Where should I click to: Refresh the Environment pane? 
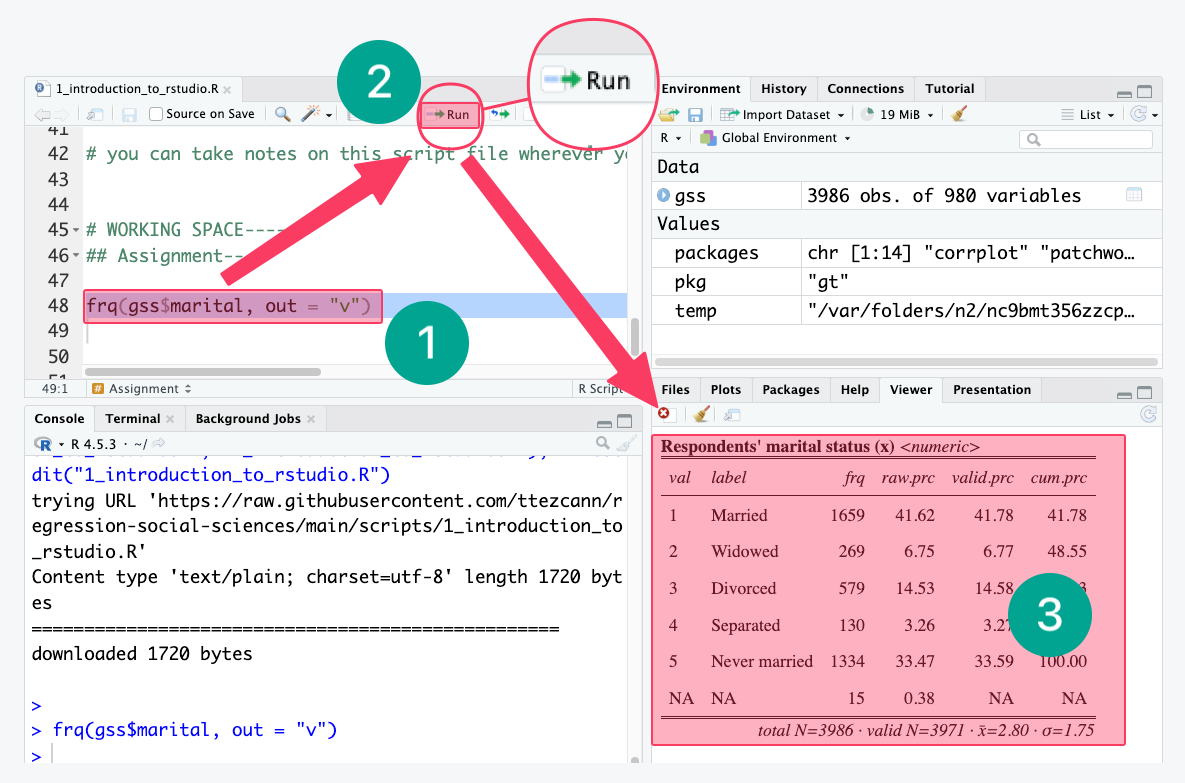coord(1138,114)
